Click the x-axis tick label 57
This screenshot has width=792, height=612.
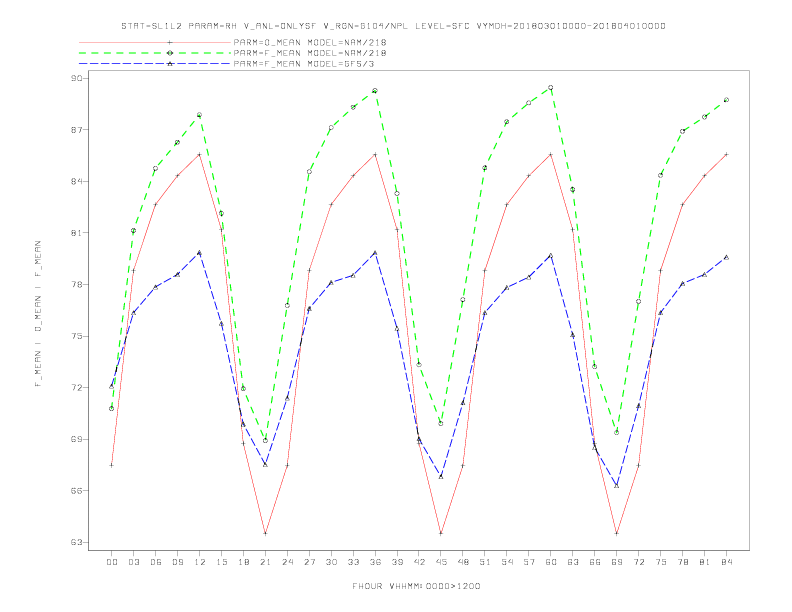[529, 562]
